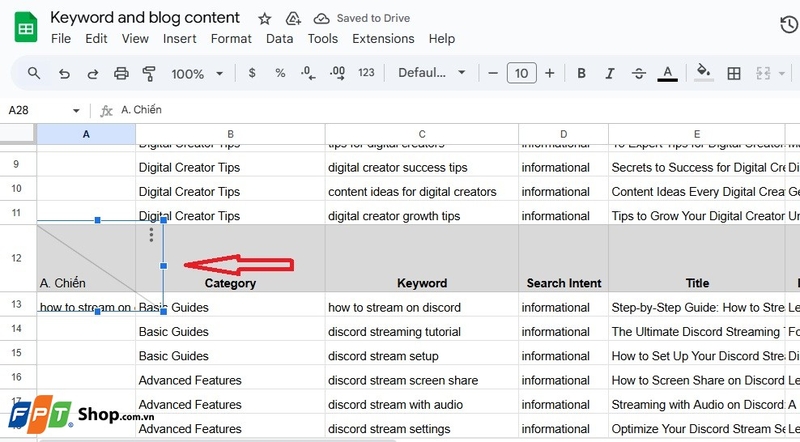Click the Category header cell
Screen dimensions: 800x442
(230, 258)
